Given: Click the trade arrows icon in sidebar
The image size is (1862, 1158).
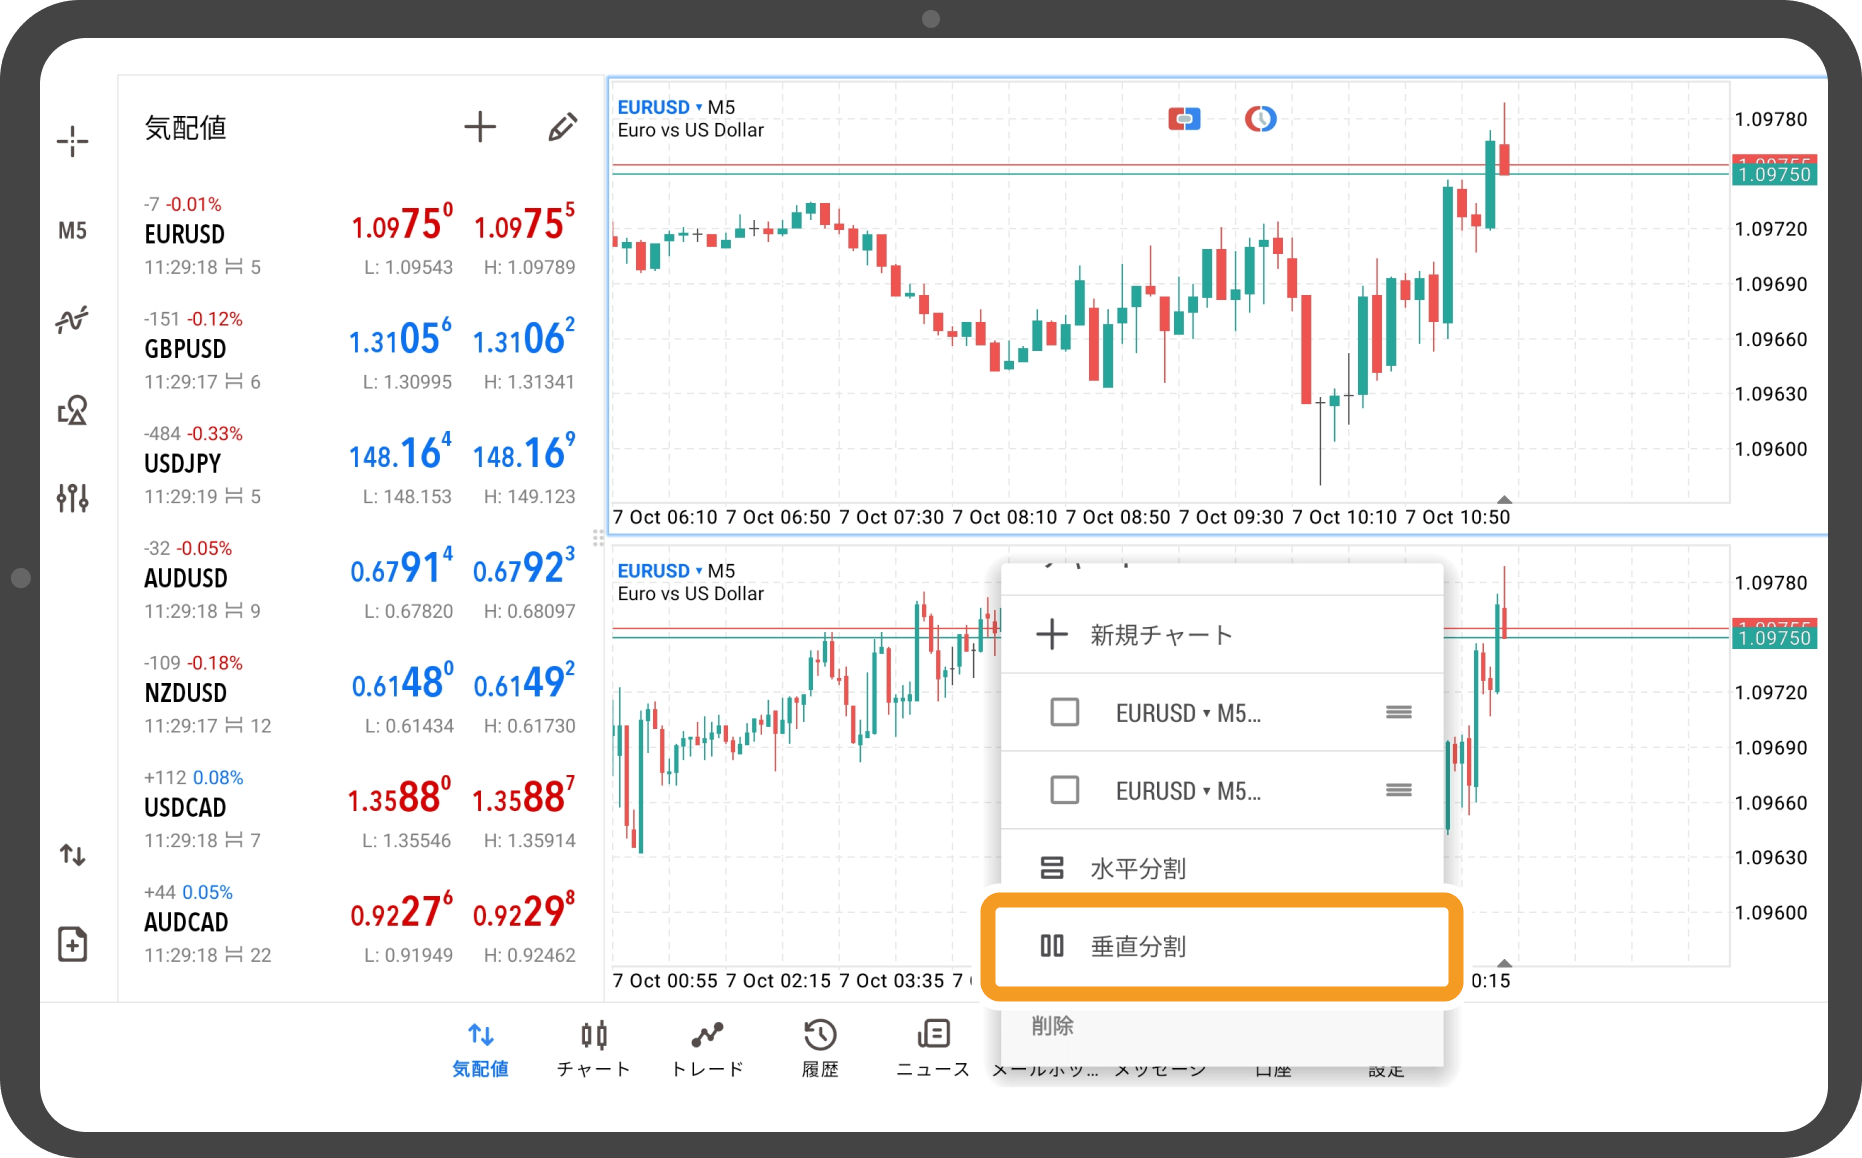Looking at the screenshot, I should click(72, 855).
